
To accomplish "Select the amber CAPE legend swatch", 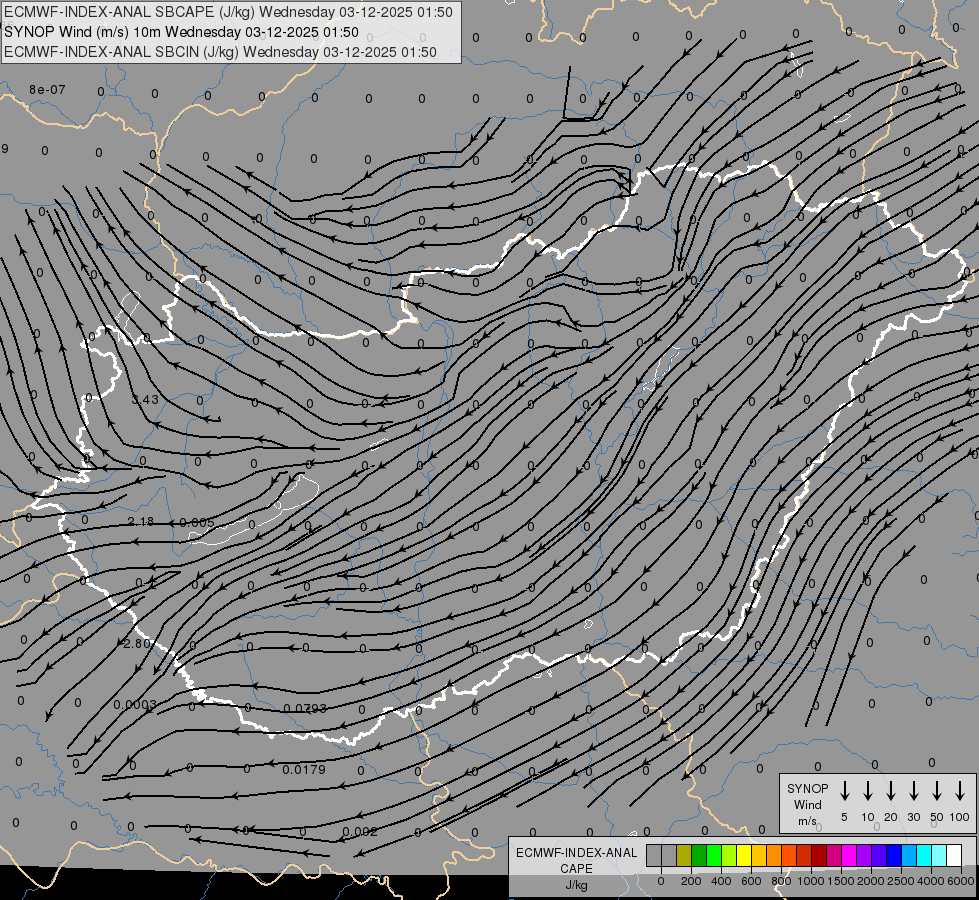I will [x=759, y=855].
